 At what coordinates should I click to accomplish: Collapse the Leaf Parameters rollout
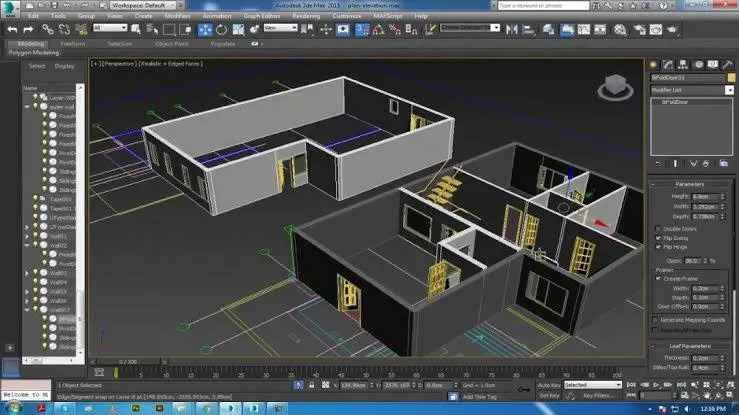point(690,346)
